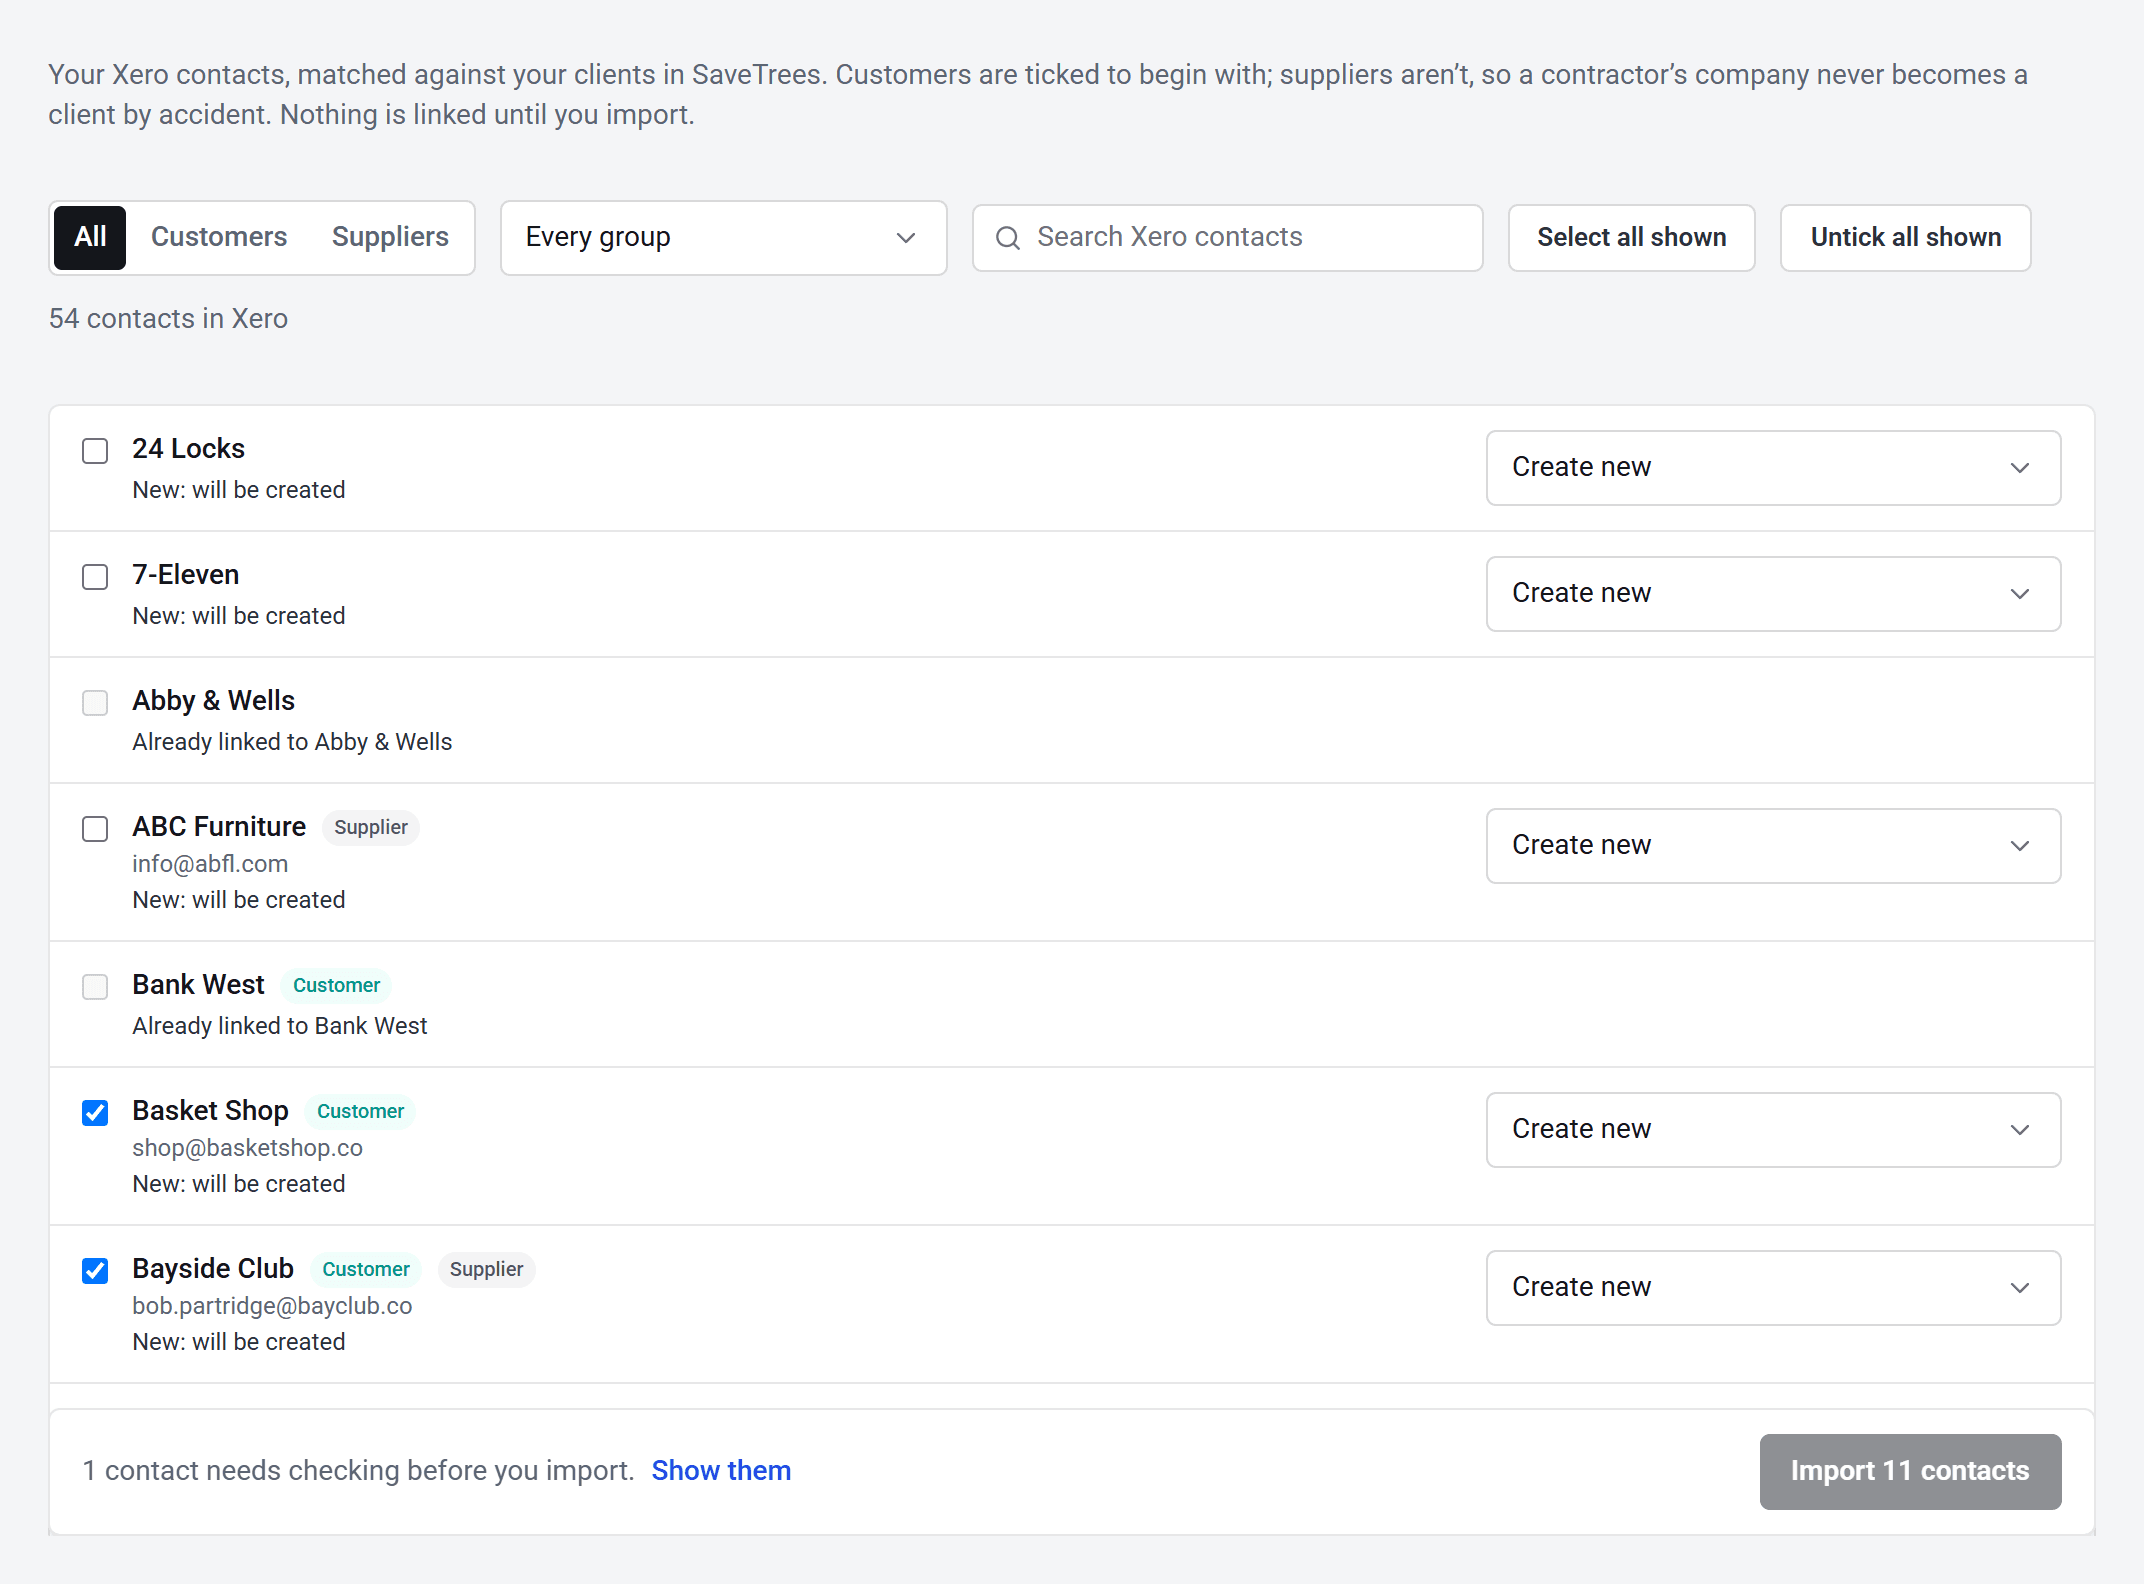The height and width of the screenshot is (1584, 2144).
Task: Click the Customer badge next to Bayside Club
Action: 366,1270
